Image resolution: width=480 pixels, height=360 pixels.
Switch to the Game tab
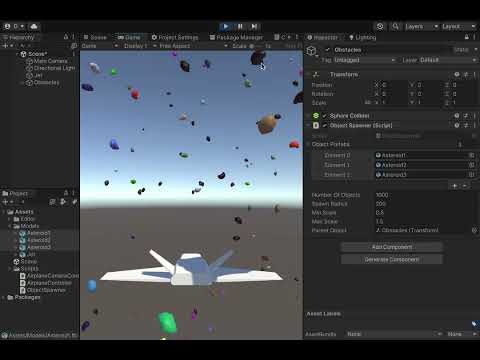click(130, 37)
